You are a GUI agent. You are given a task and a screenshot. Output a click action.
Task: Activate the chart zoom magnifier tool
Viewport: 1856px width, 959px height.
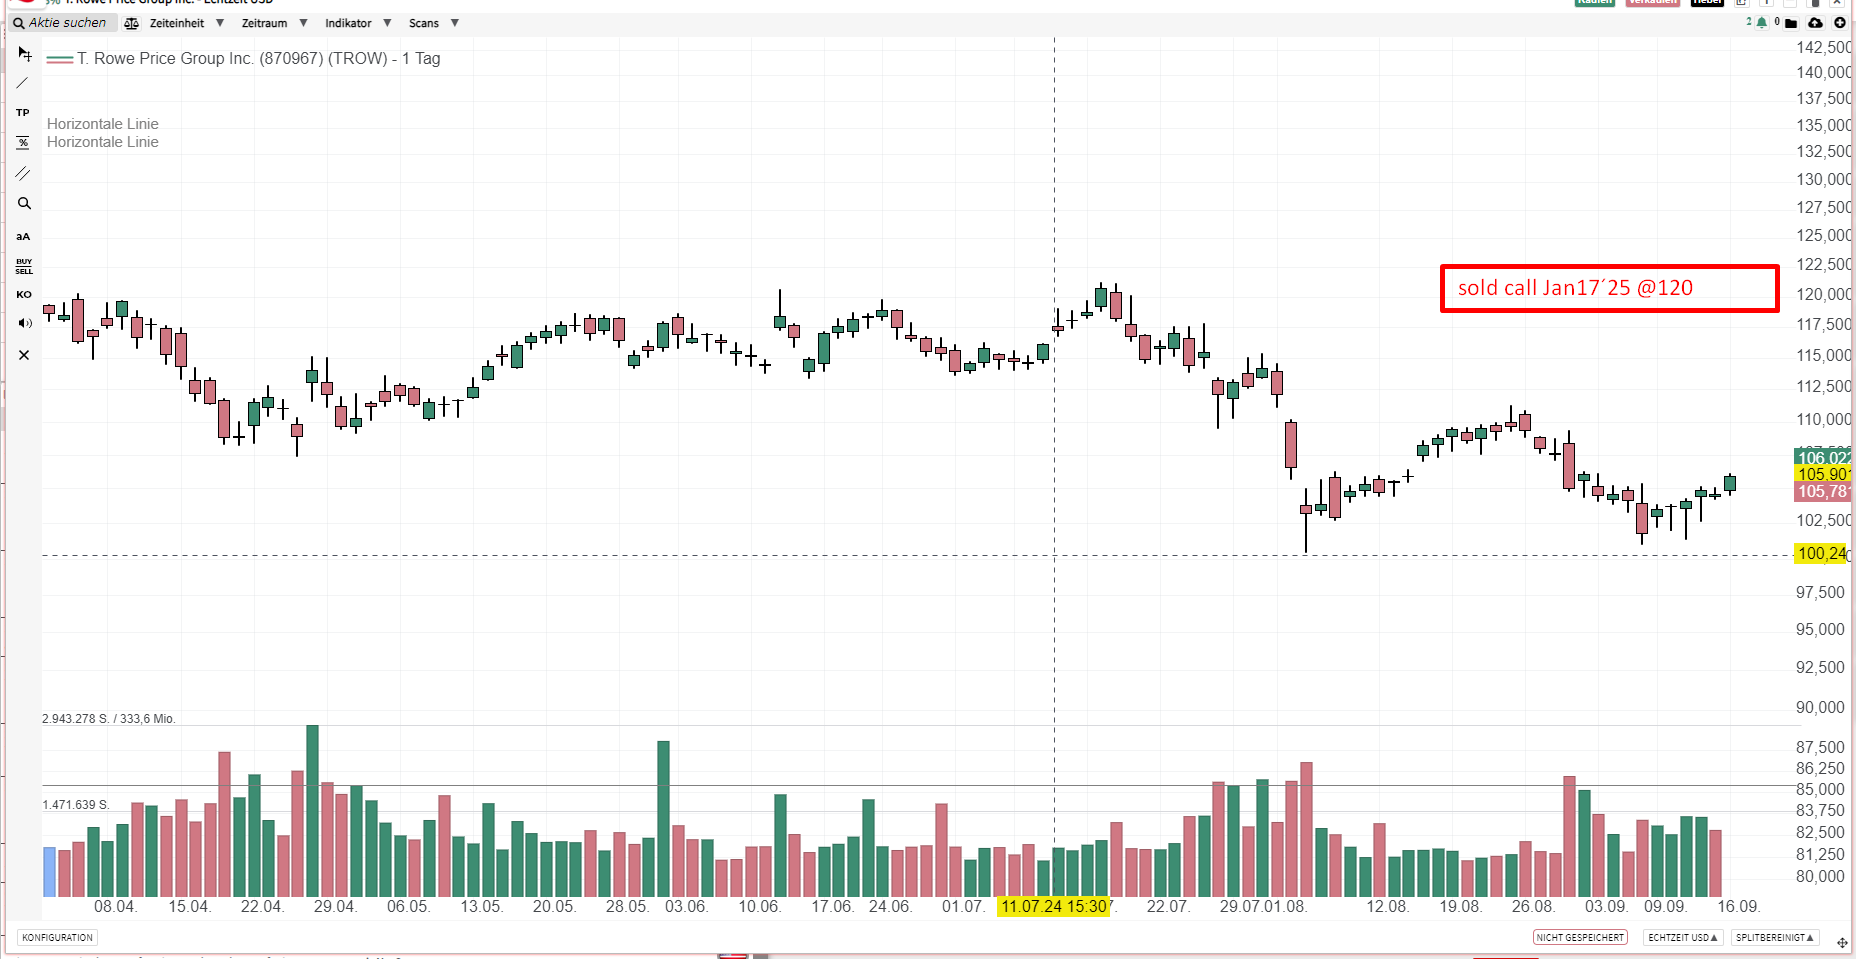click(x=23, y=203)
